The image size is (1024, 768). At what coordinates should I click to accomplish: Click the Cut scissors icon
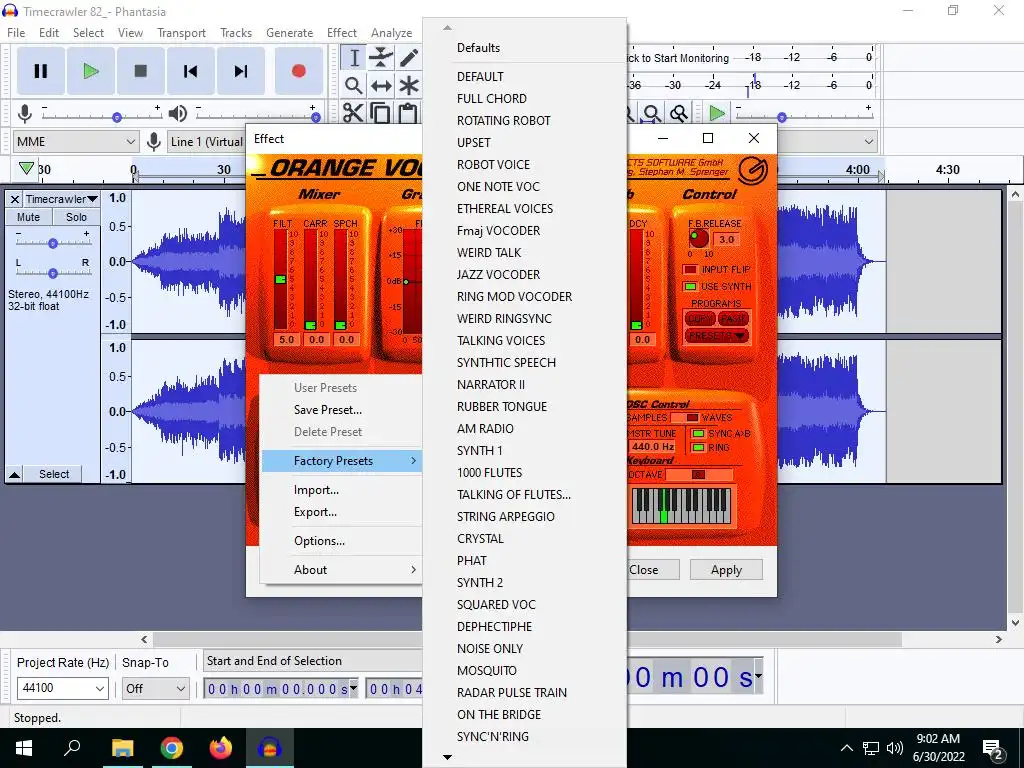353,114
